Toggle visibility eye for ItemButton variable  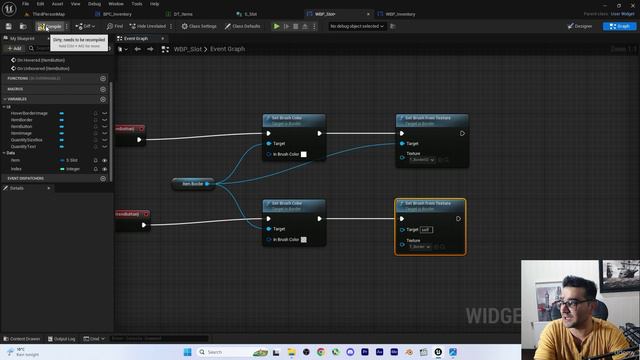[104, 127]
